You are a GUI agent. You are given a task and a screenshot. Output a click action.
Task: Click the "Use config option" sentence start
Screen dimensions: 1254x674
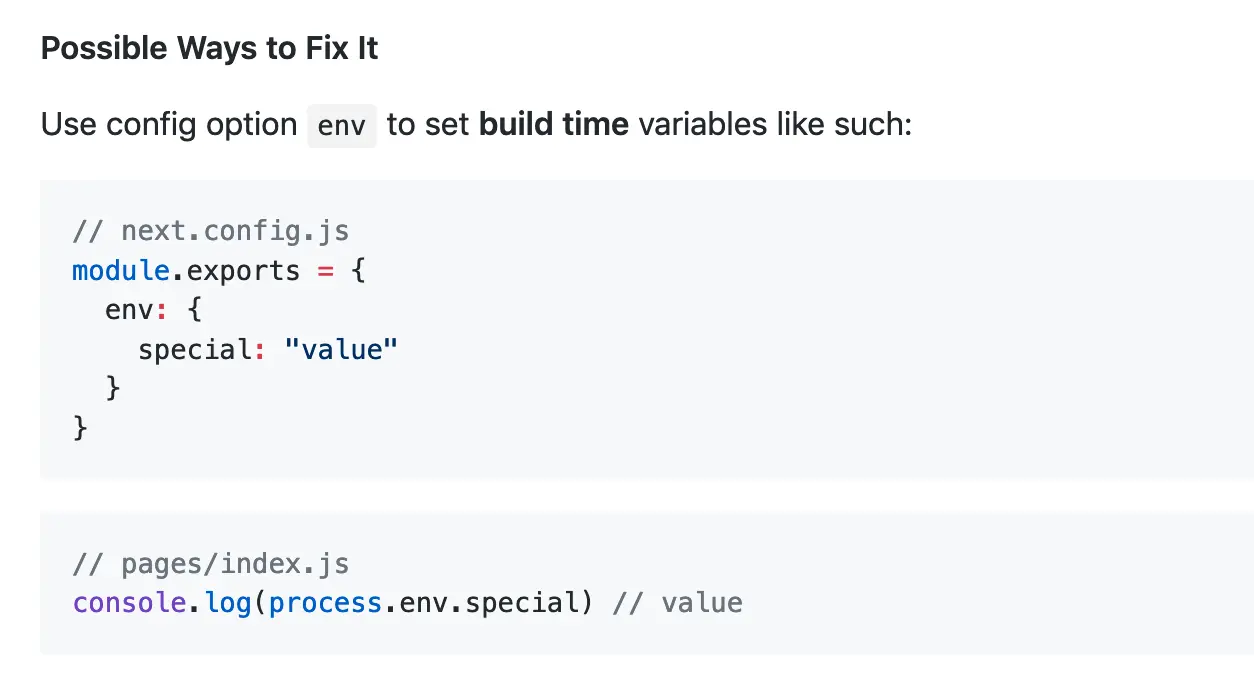coord(168,125)
